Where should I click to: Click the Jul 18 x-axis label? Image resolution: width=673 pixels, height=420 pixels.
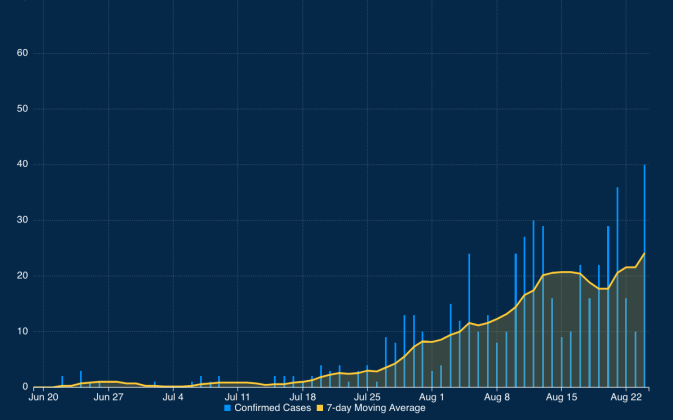tap(303, 397)
